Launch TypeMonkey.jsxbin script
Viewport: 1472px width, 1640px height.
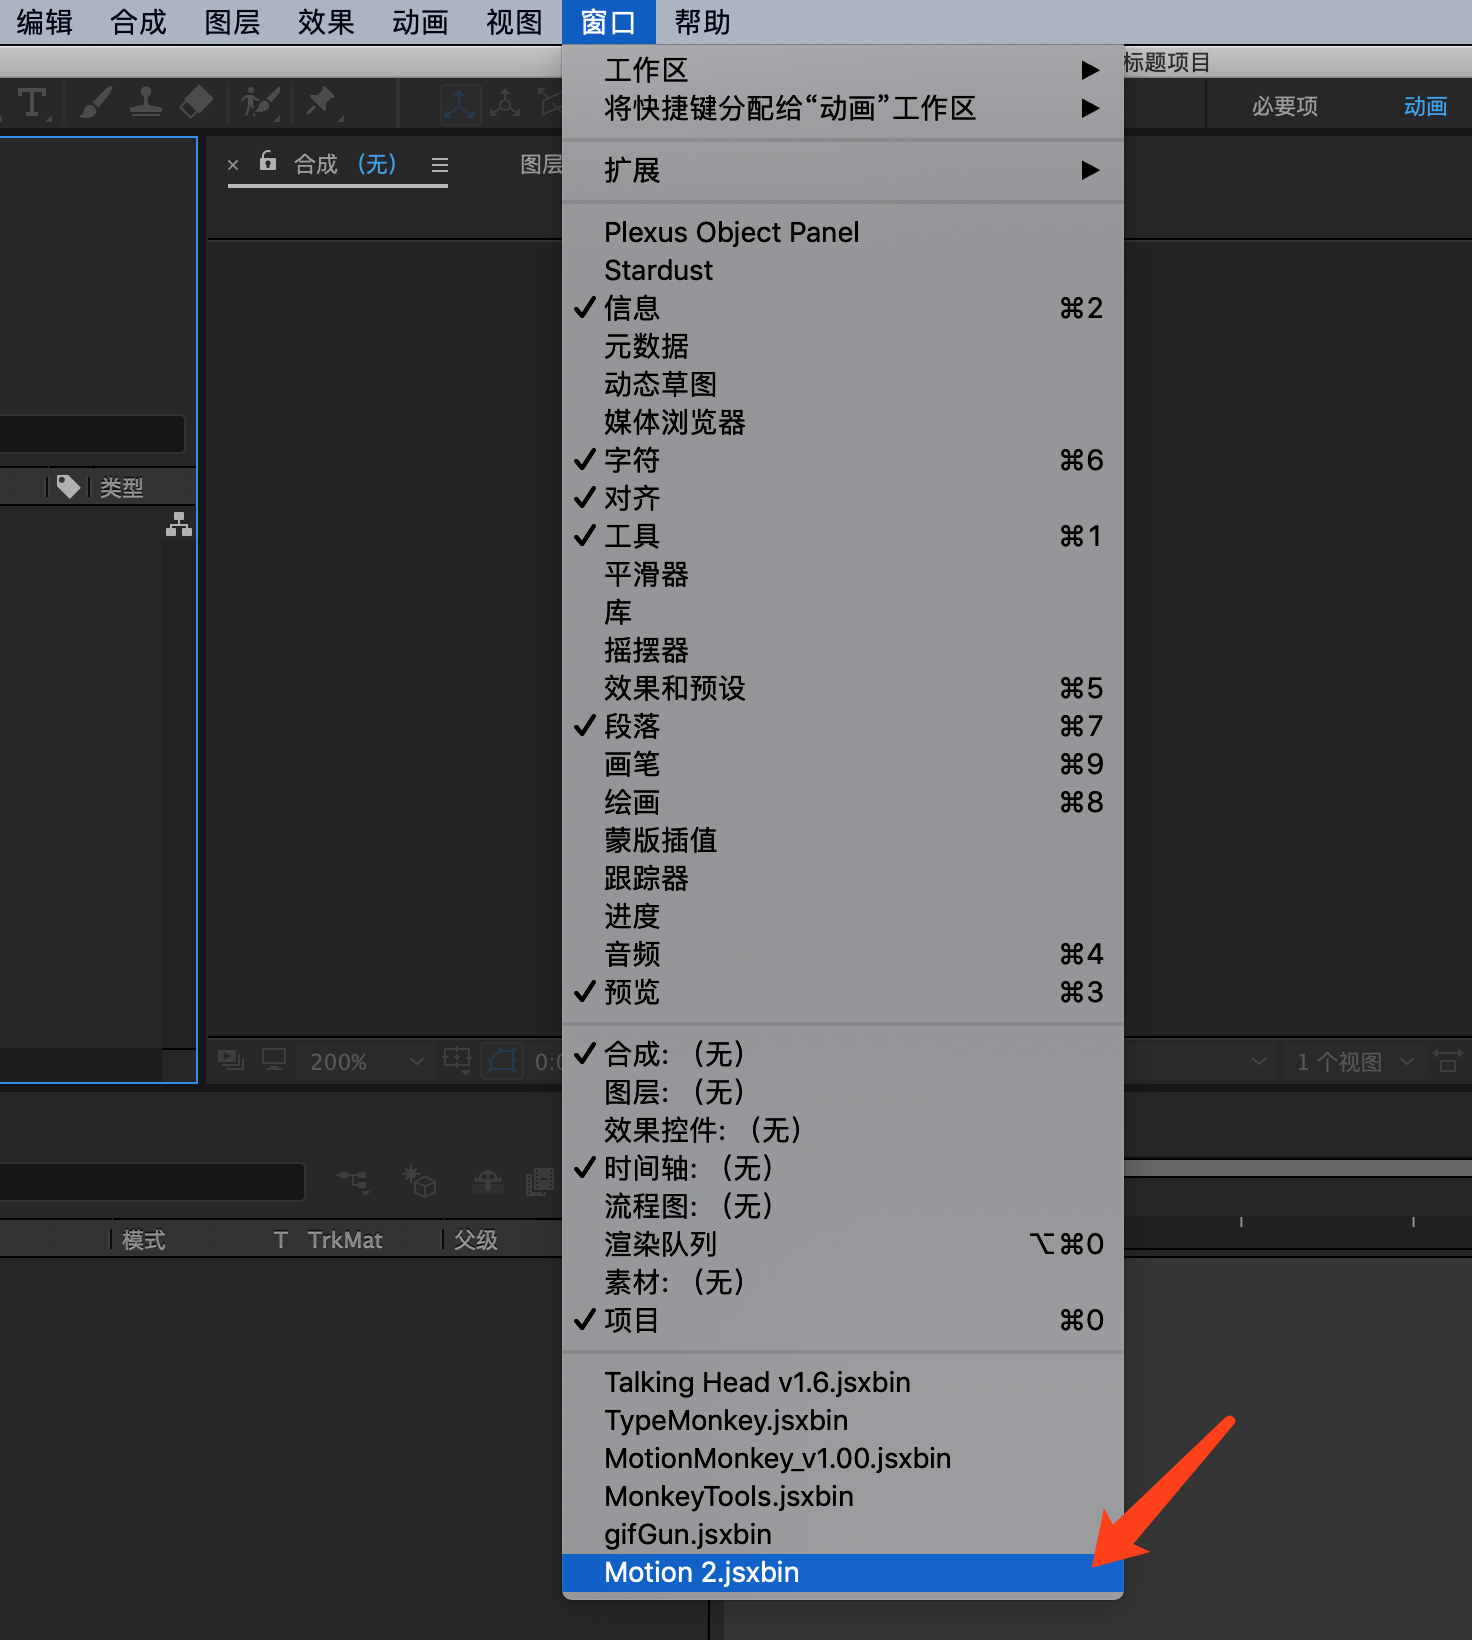[843, 1420]
